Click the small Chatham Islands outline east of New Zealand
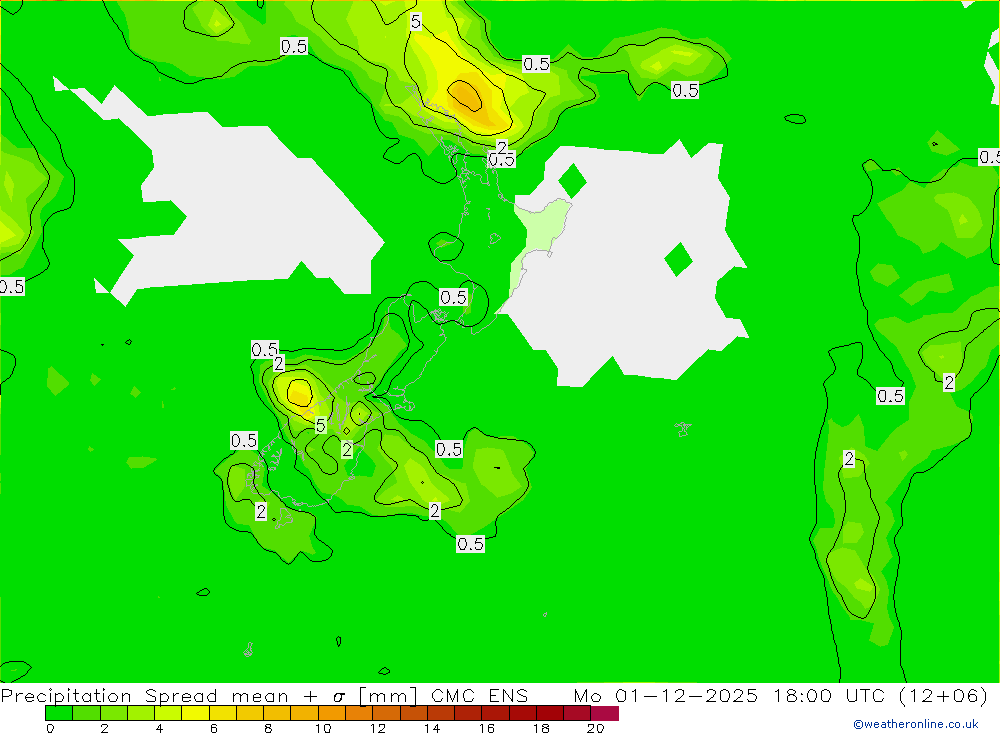 [x=683, y=428]
